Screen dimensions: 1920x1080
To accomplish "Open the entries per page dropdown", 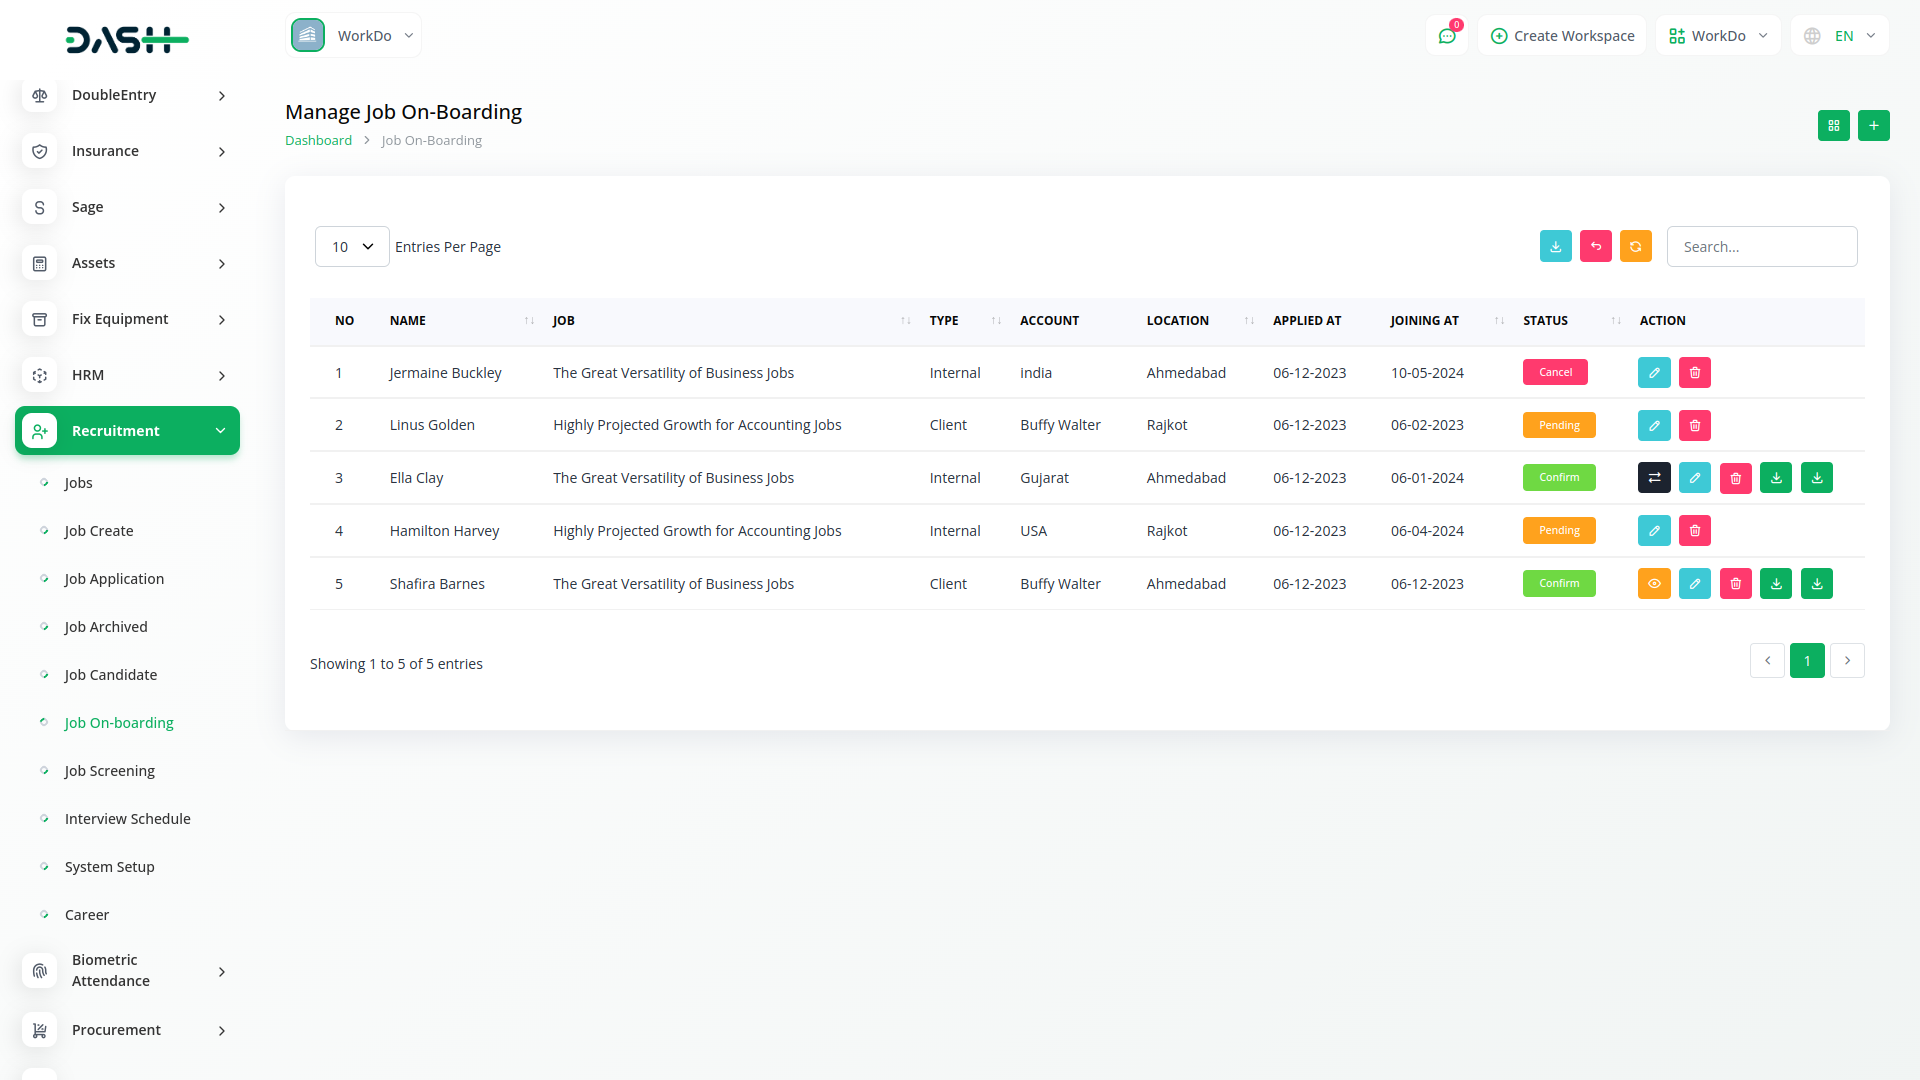I will 352,247.
